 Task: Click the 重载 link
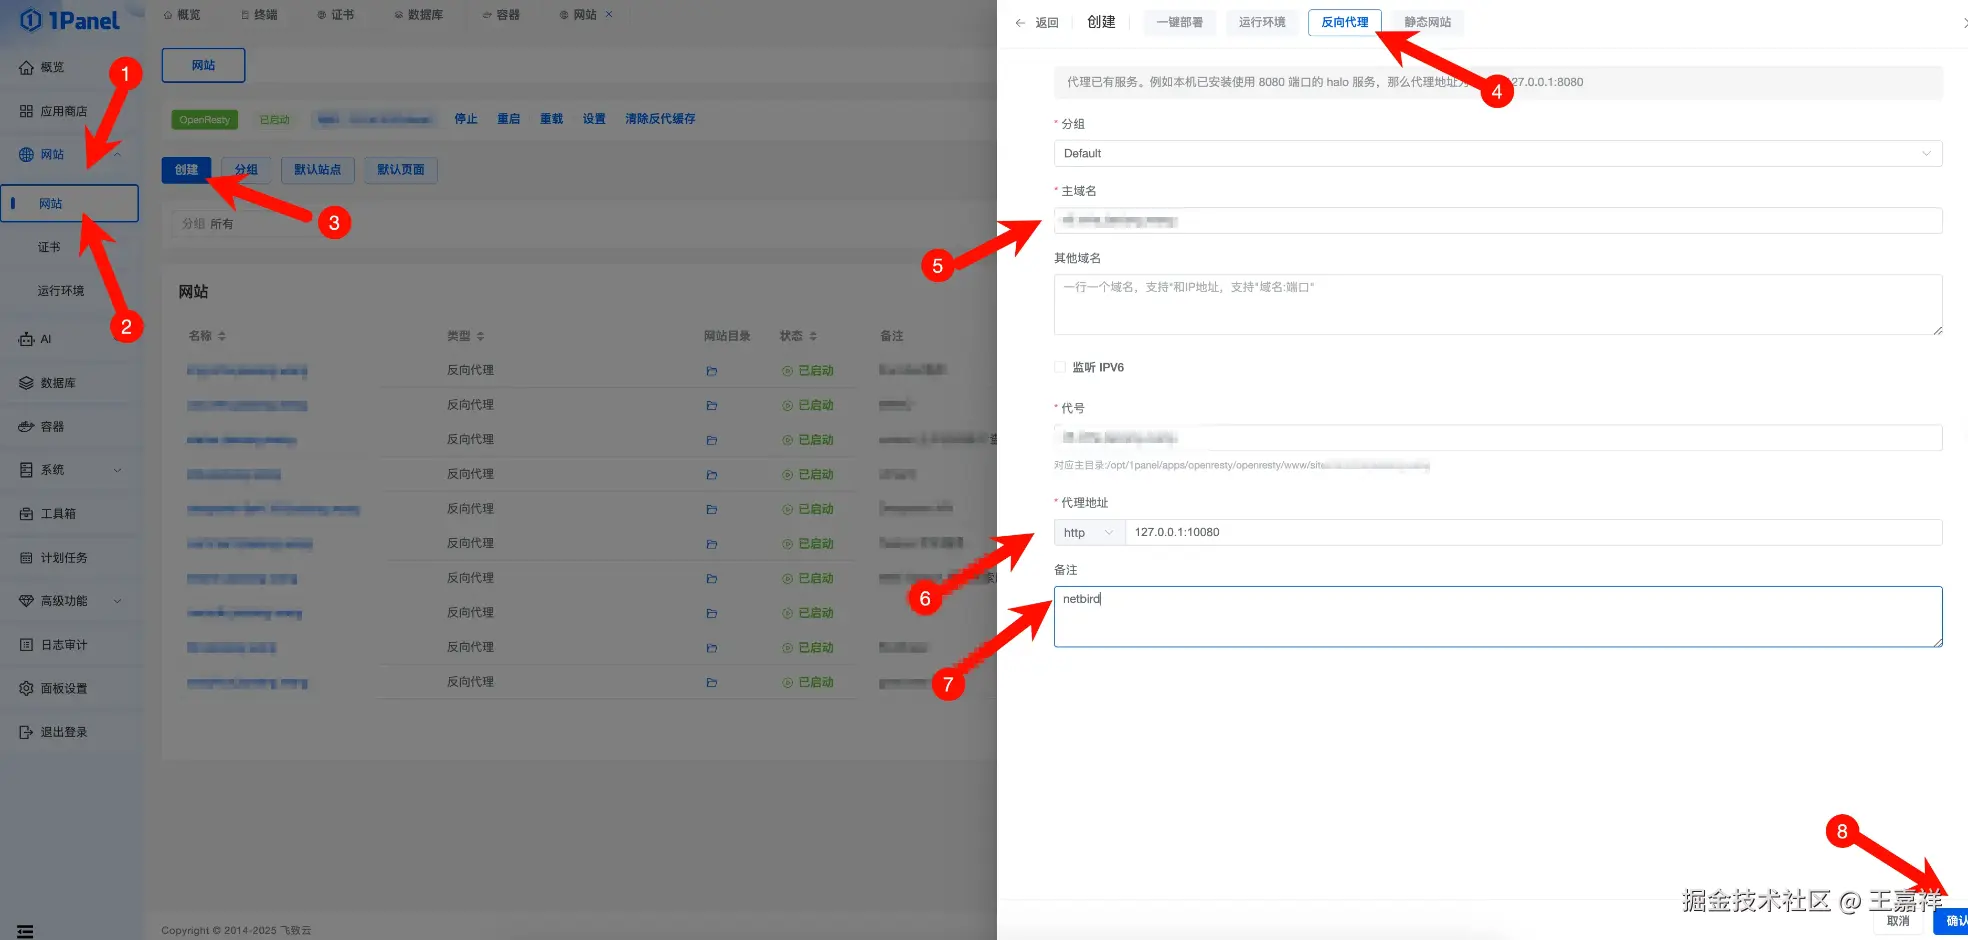click(552, 119)
